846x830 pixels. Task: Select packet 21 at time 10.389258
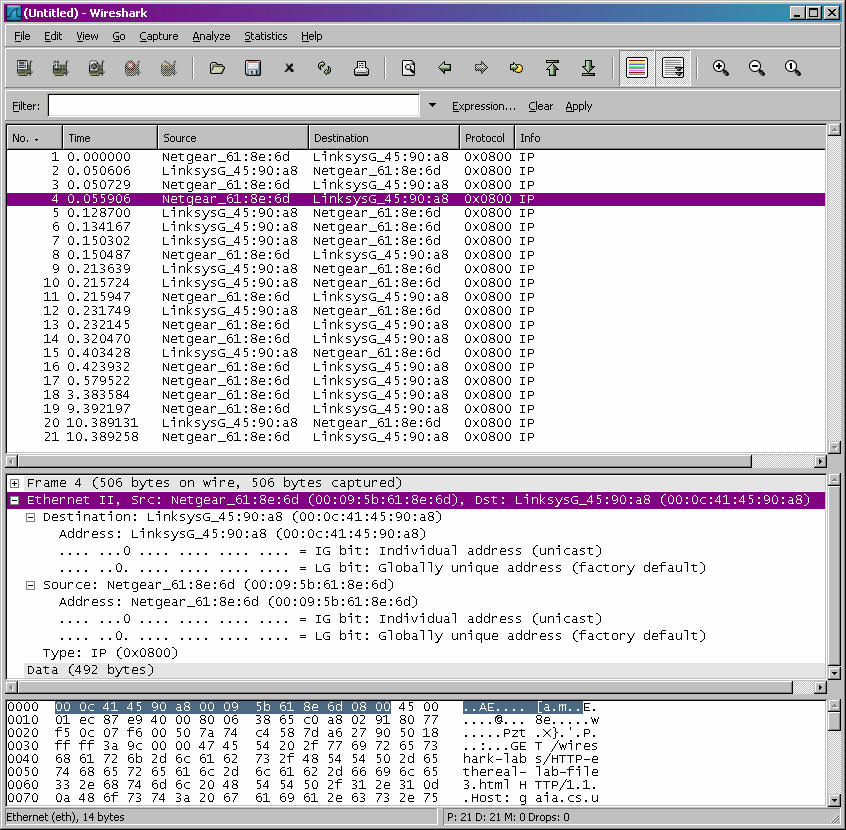click(416, 437)
